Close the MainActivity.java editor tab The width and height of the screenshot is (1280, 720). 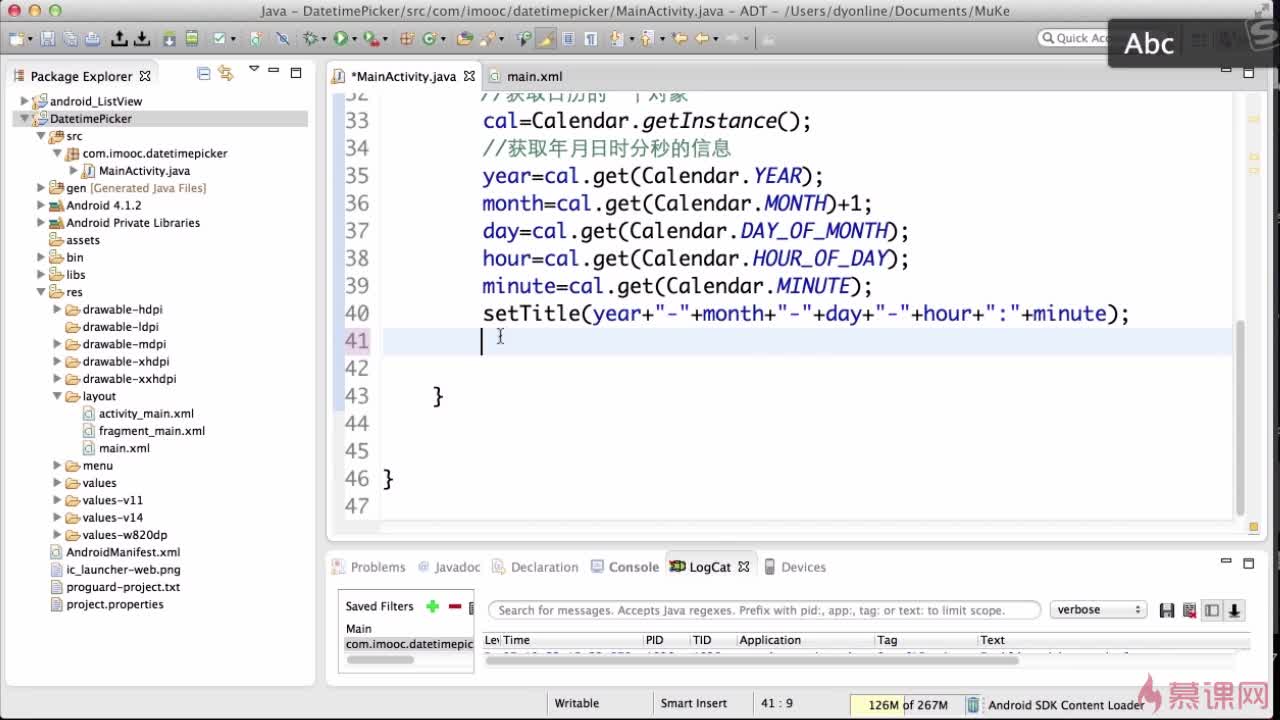(469, 76)
